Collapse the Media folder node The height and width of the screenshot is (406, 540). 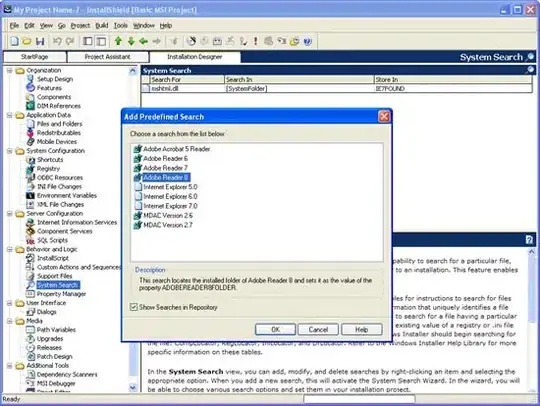click(x=10, y=321)
